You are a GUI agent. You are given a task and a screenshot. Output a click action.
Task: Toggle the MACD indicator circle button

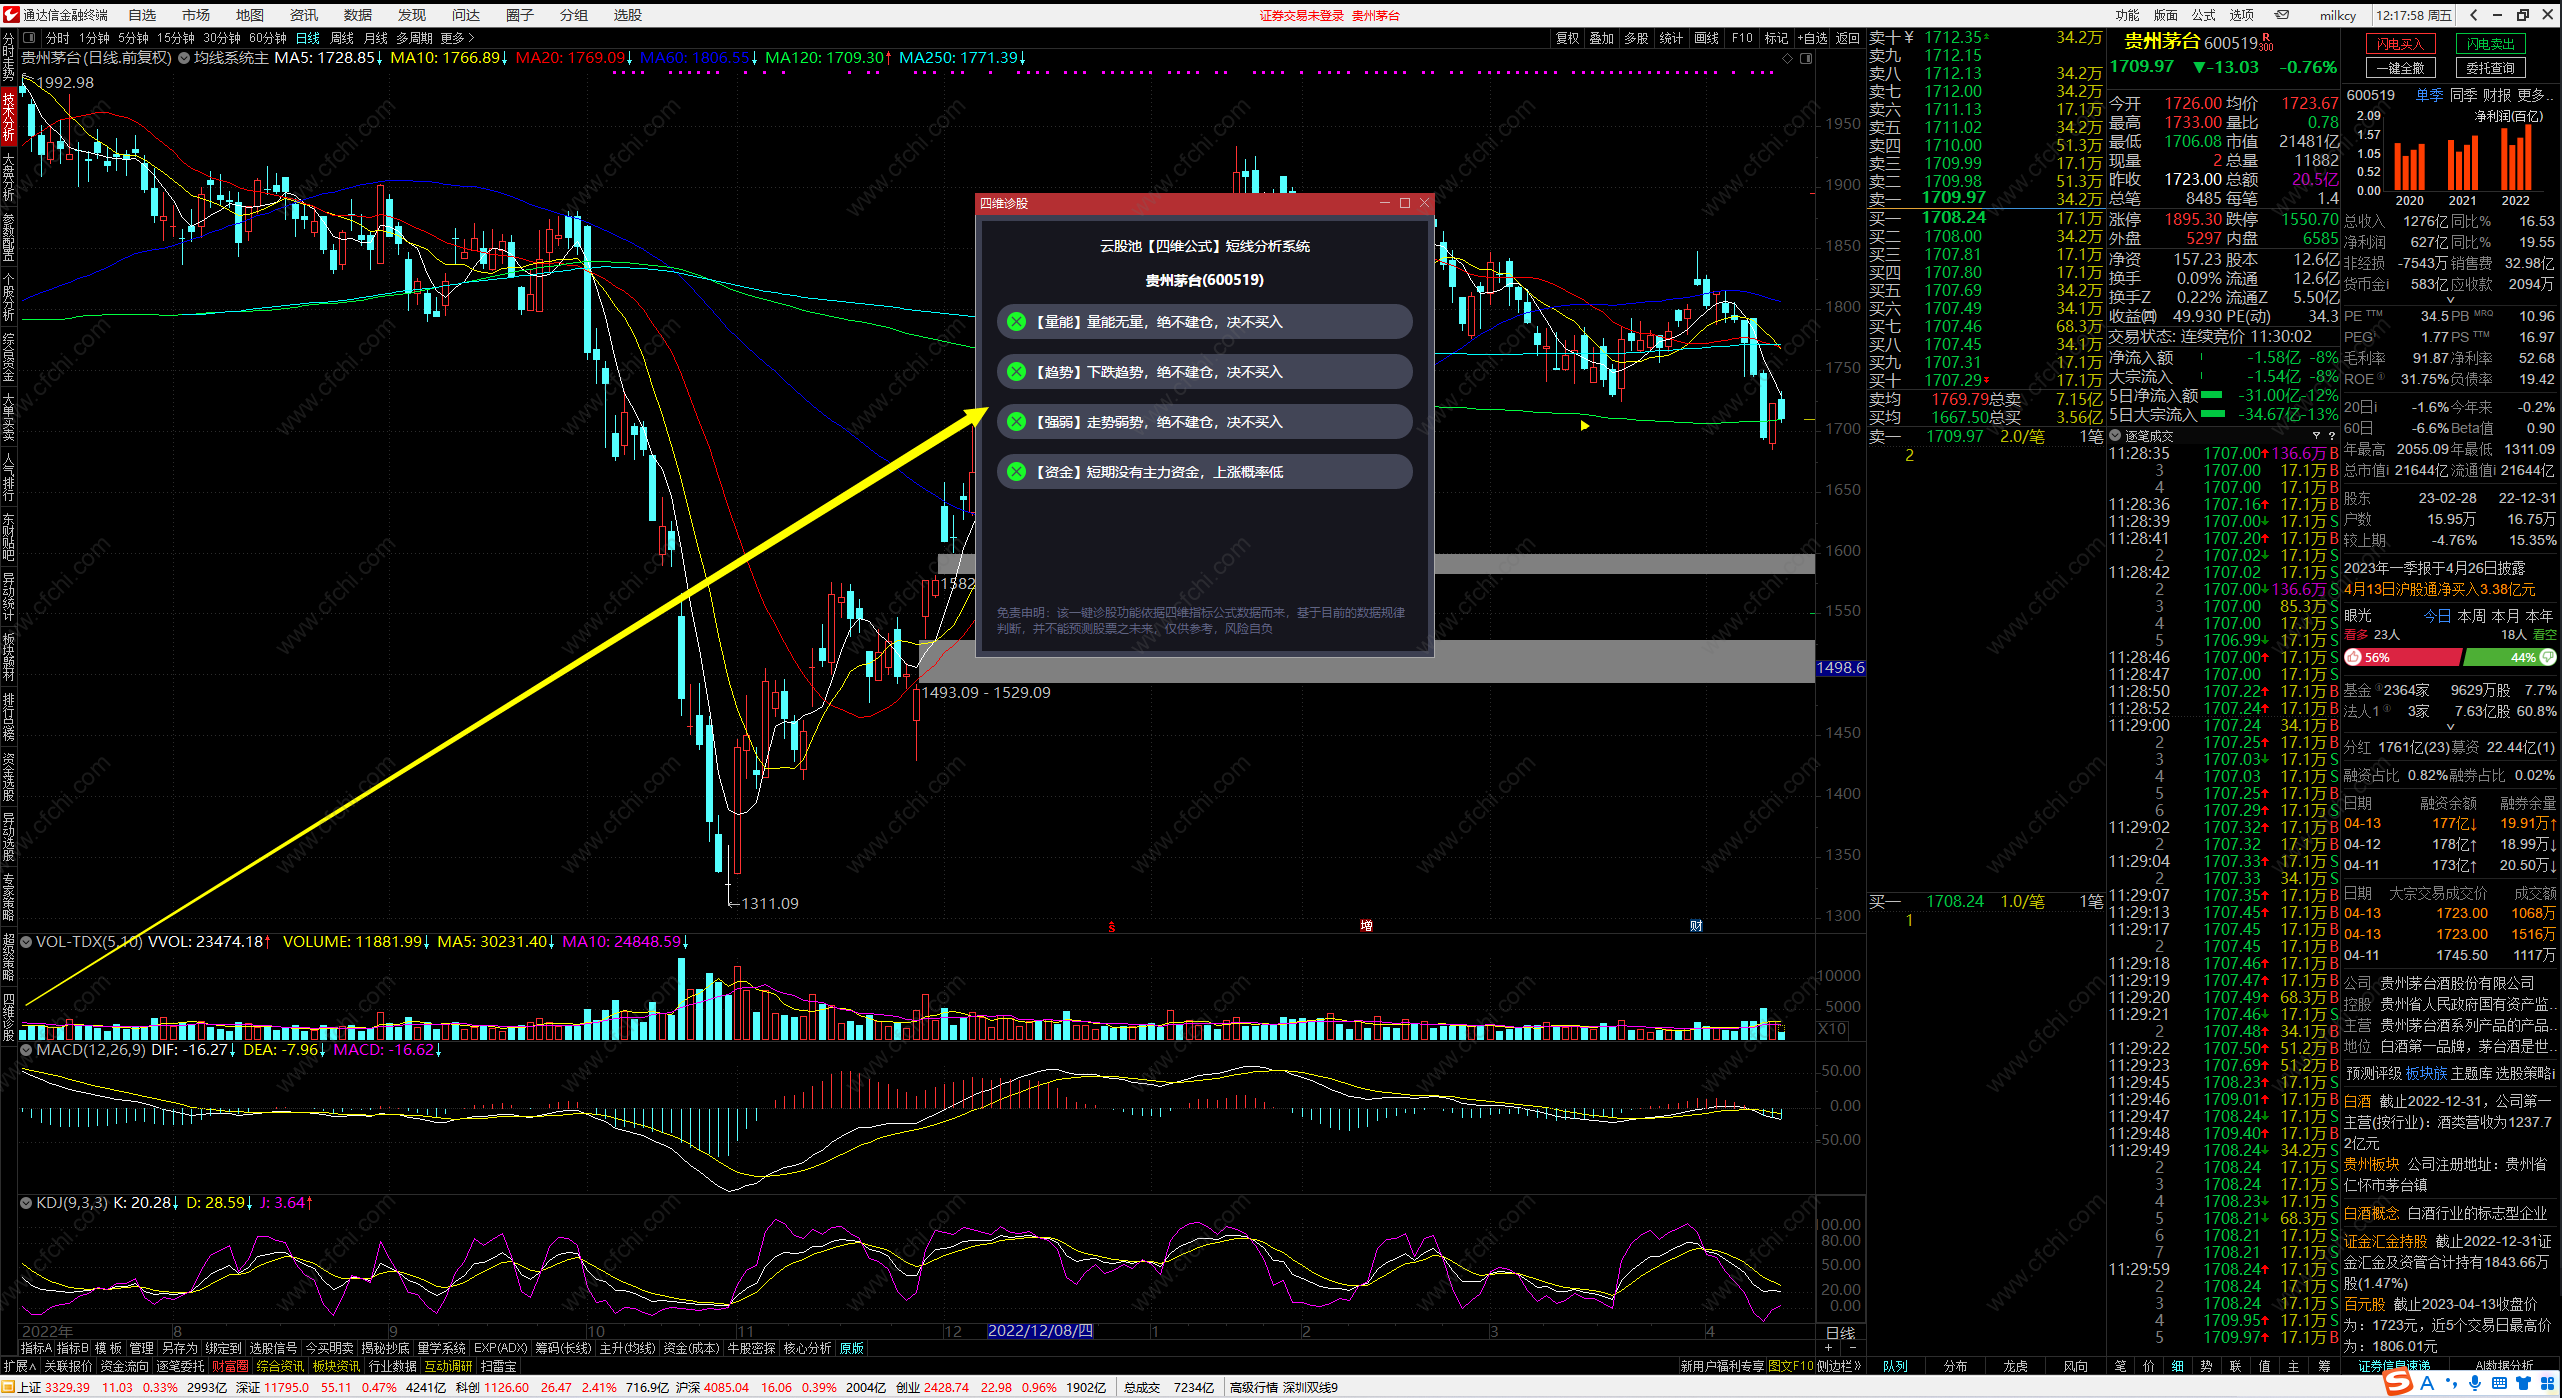27,1050
